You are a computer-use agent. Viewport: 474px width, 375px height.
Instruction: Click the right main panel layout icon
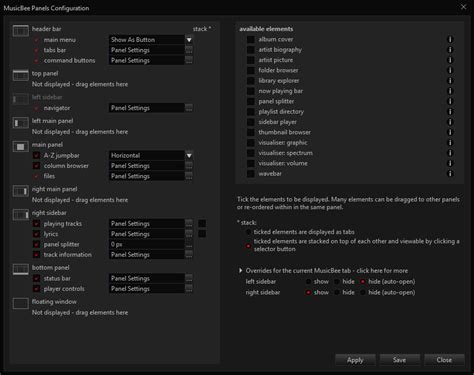21,191
